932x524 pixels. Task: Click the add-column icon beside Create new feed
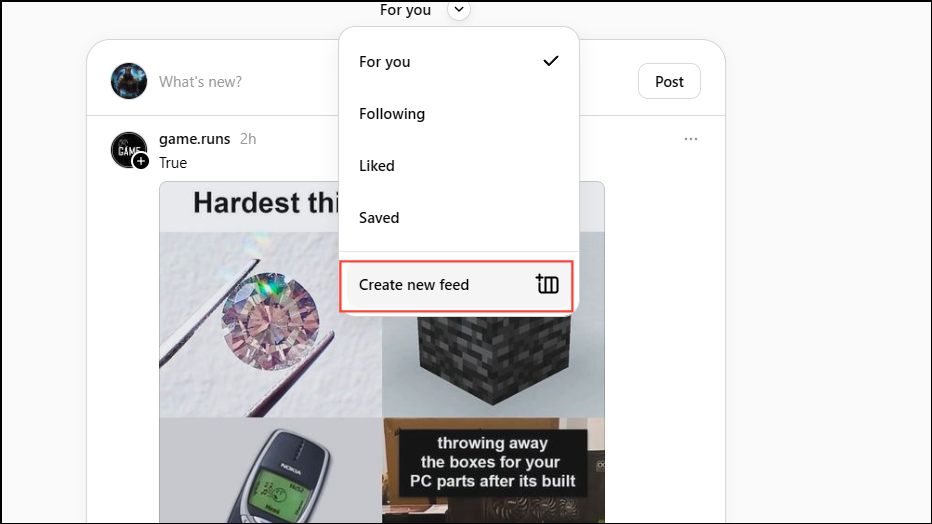coord(547,285)
